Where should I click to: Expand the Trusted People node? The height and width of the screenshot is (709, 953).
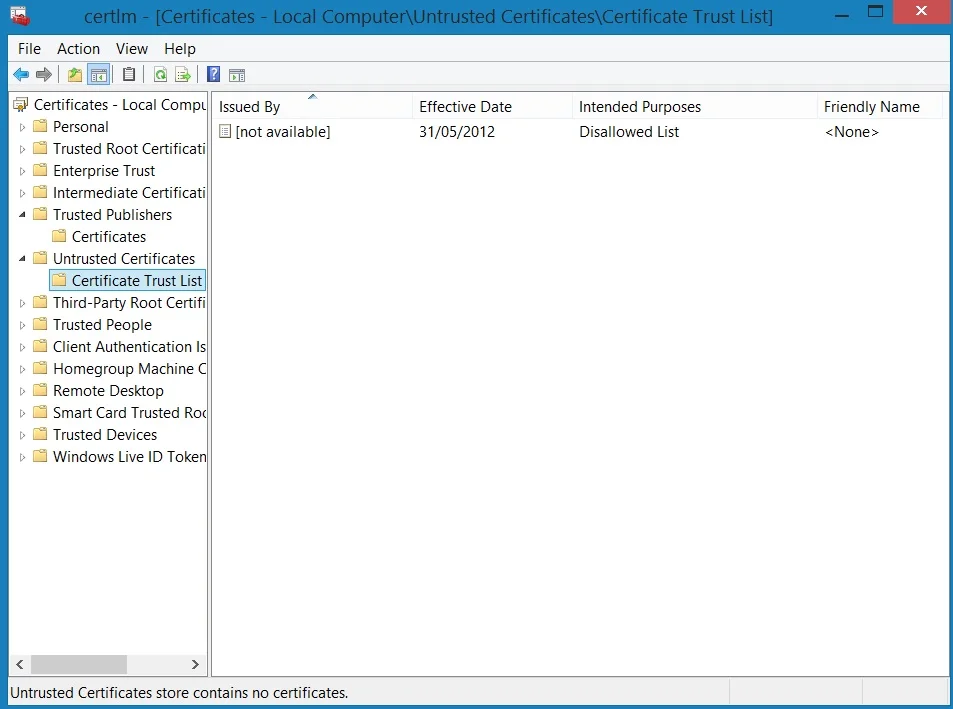pos(22,325)
